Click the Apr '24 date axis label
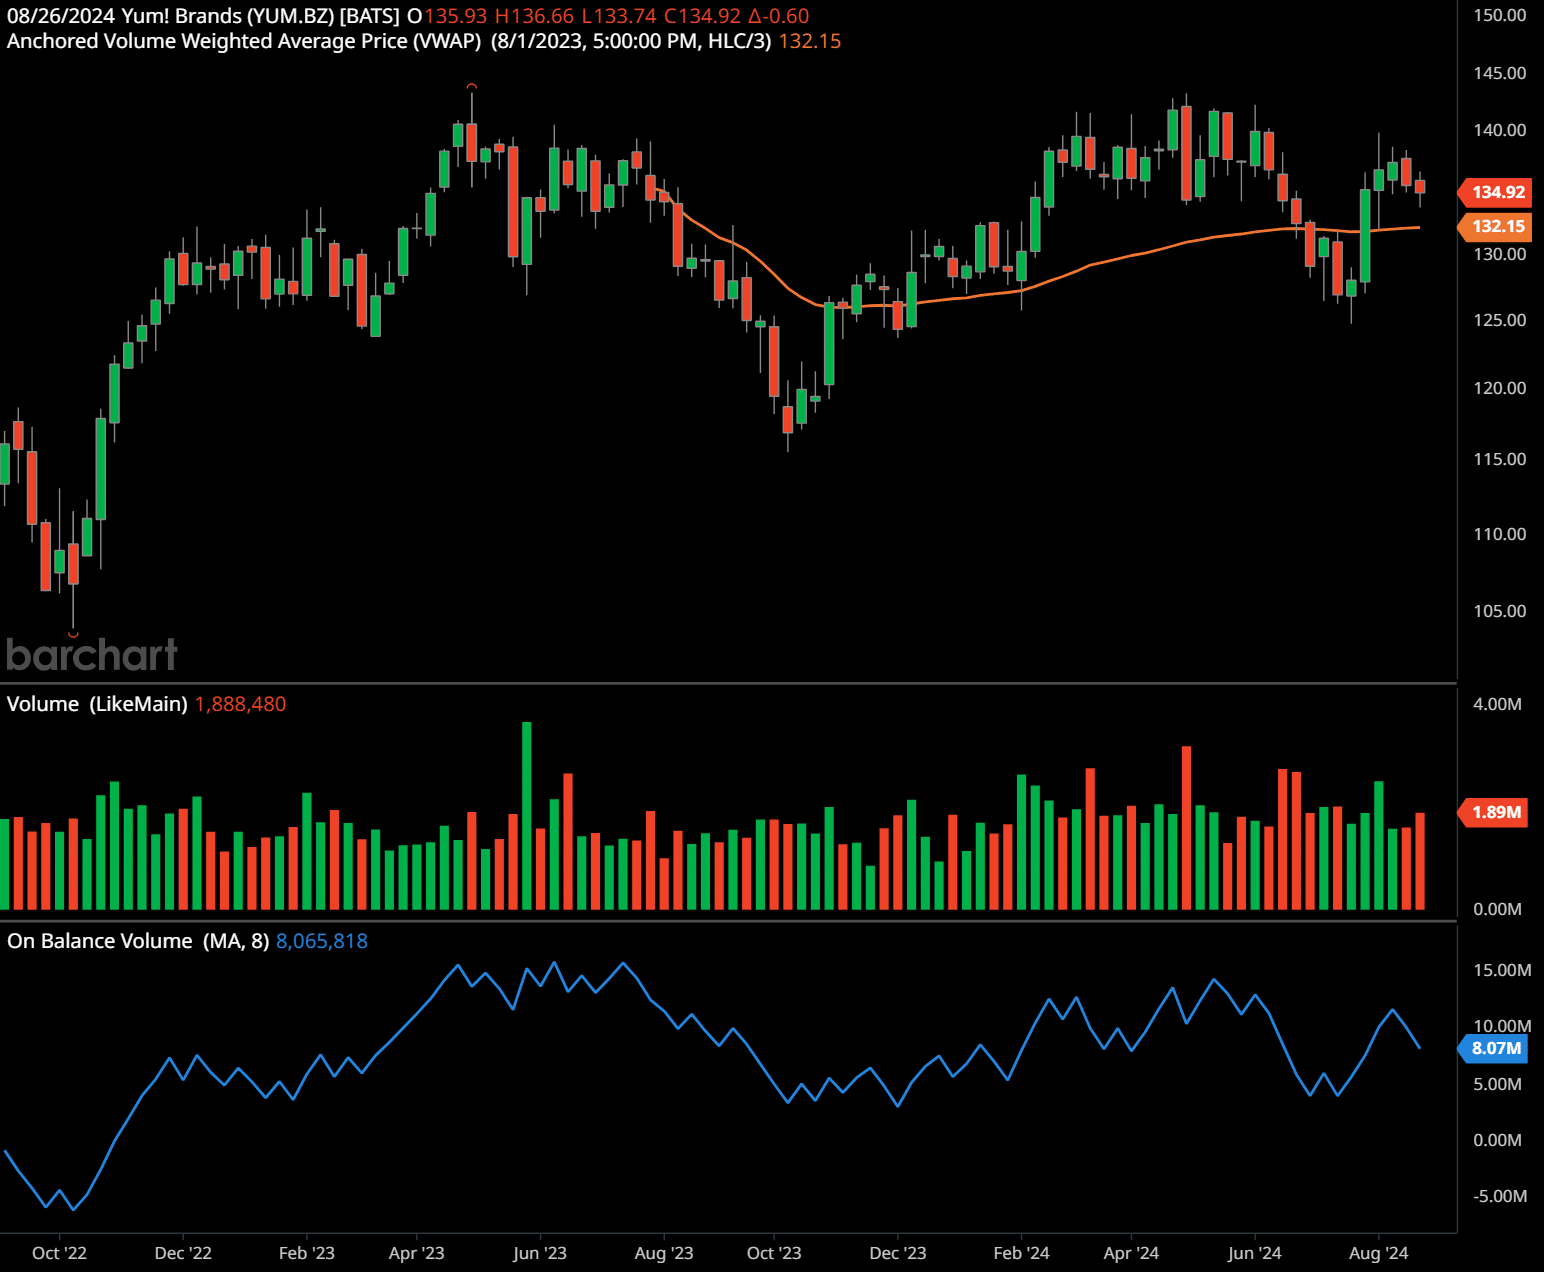Image resolution: width=1544 pixels, height=1272 pixels. (1131, 1253)
